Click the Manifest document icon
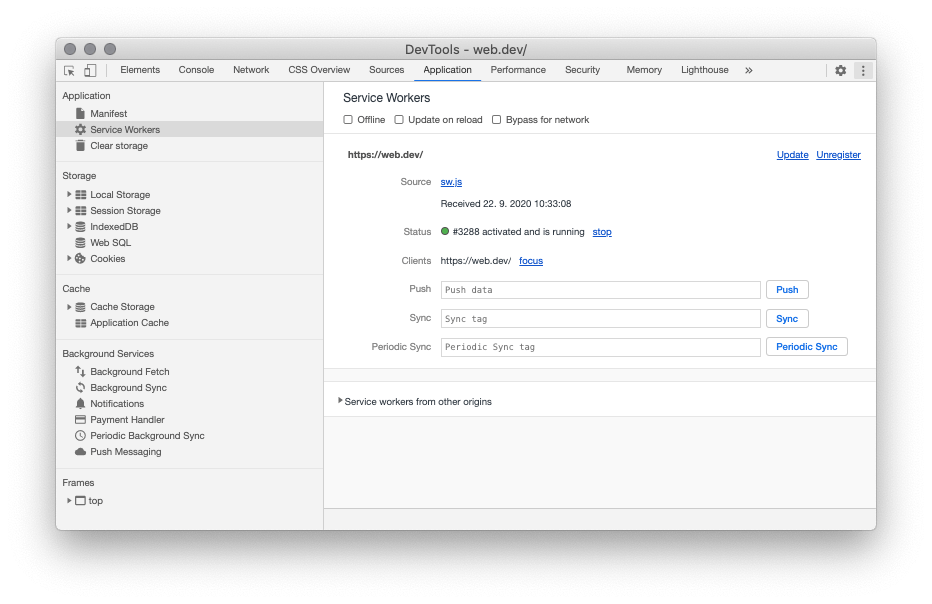Viewport: 932px width, 604px height. point(80,113)
